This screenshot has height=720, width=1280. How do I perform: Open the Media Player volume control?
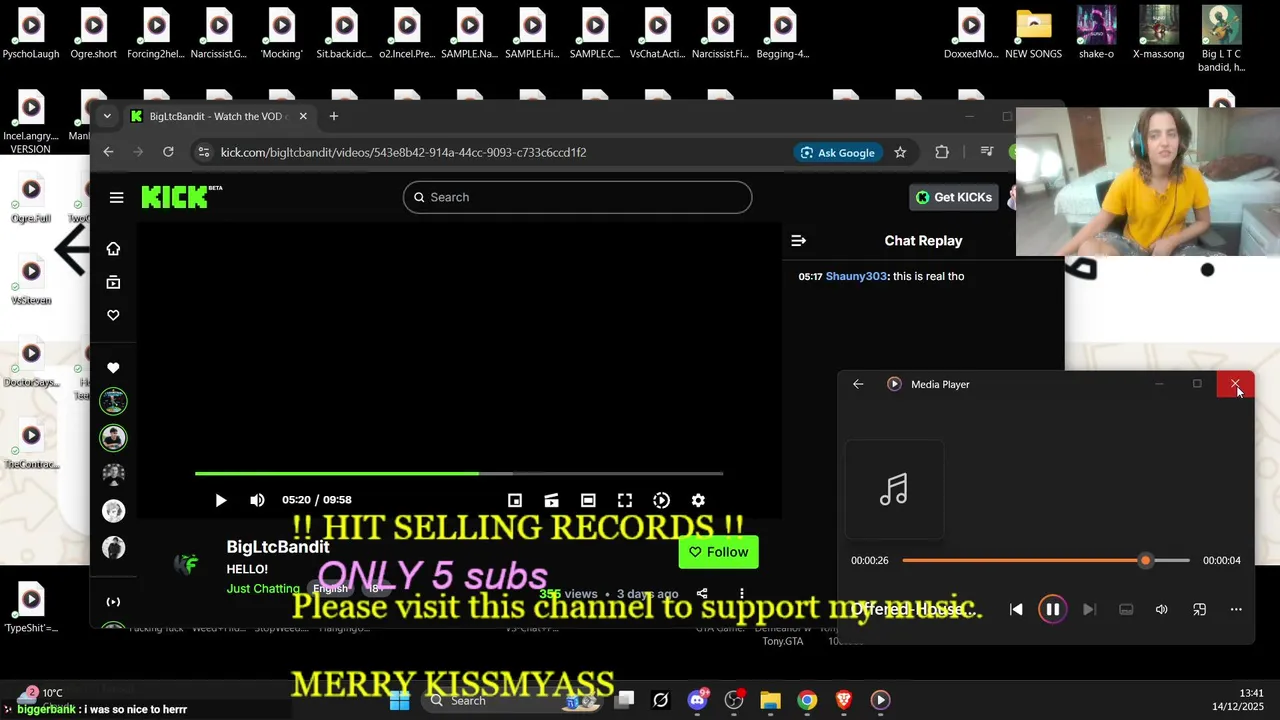coord(1161,609)
